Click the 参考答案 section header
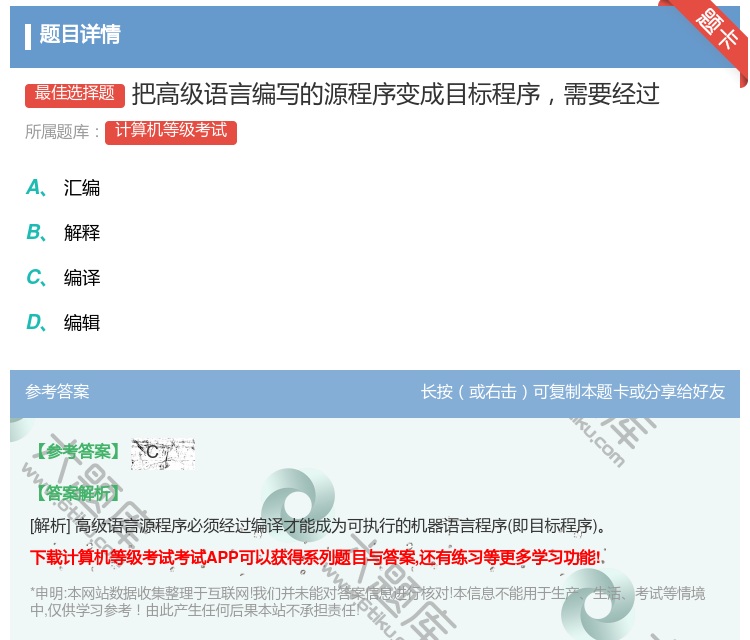The width and height of the screenshot is (750, 640). [57, 392]
